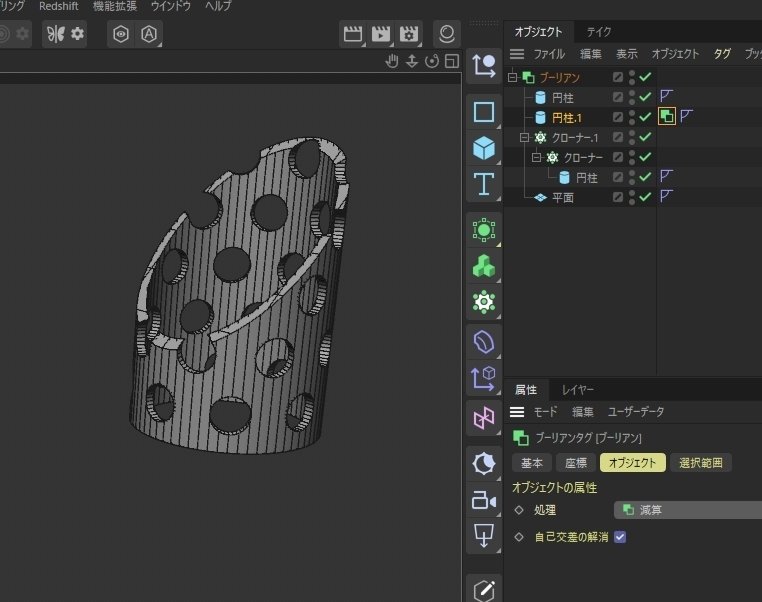Switch to the テイク tab
The height and width of the screenshot is (602, 762).
(x=599, y=32)
